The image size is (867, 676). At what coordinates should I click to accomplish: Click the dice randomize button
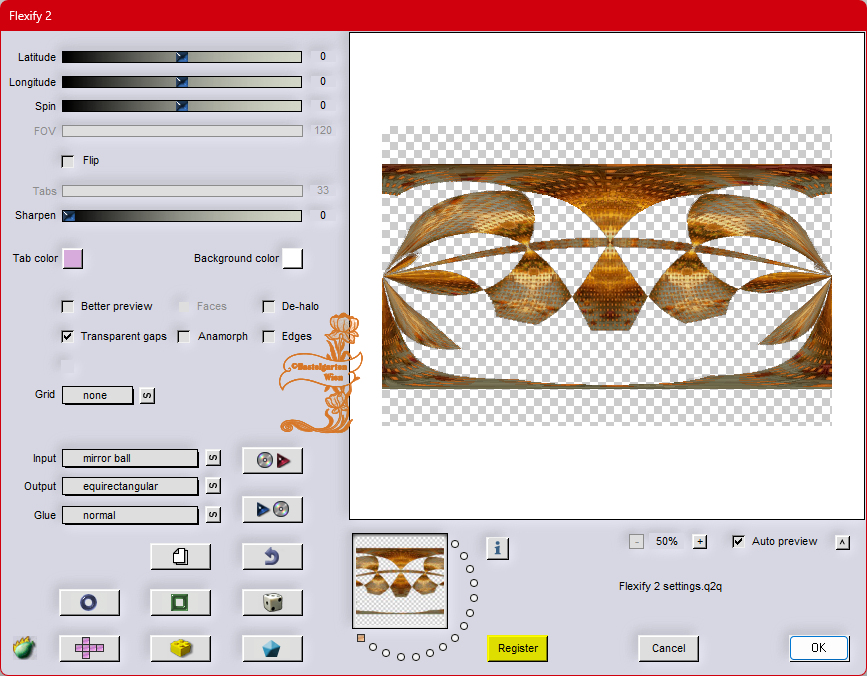(x=272, y=602)
